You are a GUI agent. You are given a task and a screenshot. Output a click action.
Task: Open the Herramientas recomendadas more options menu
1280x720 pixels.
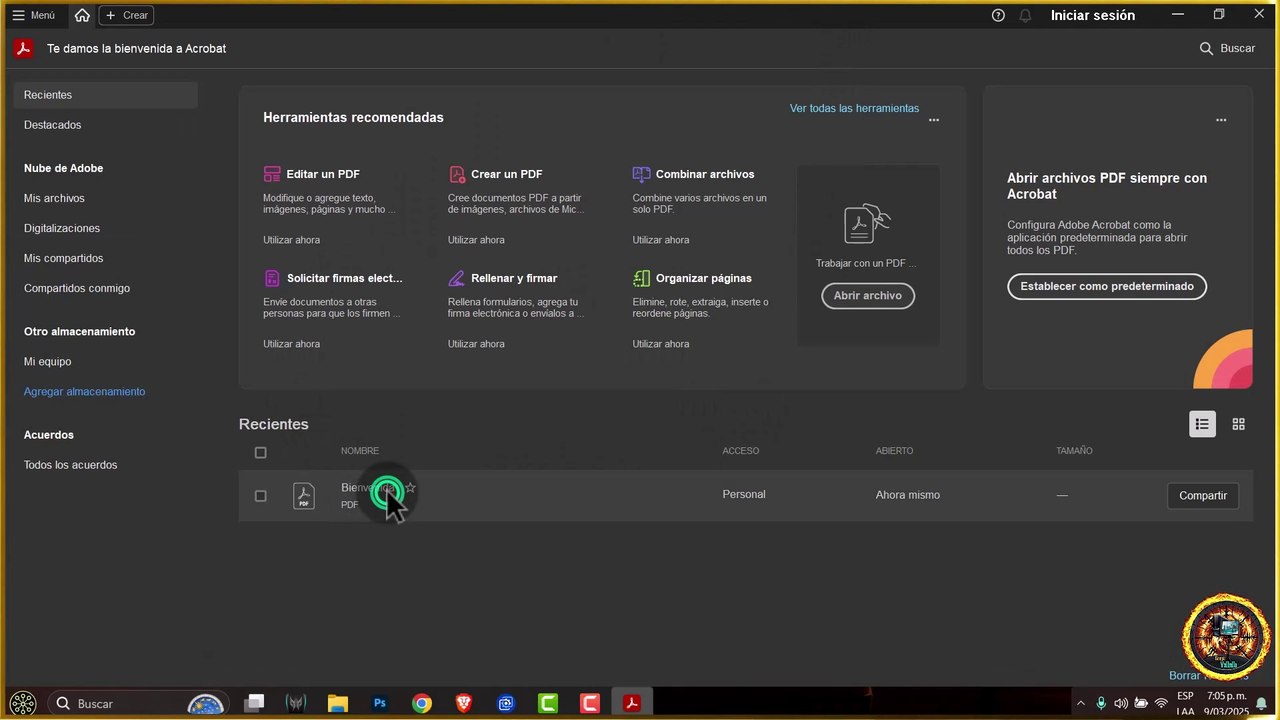[x=934, y=120]
